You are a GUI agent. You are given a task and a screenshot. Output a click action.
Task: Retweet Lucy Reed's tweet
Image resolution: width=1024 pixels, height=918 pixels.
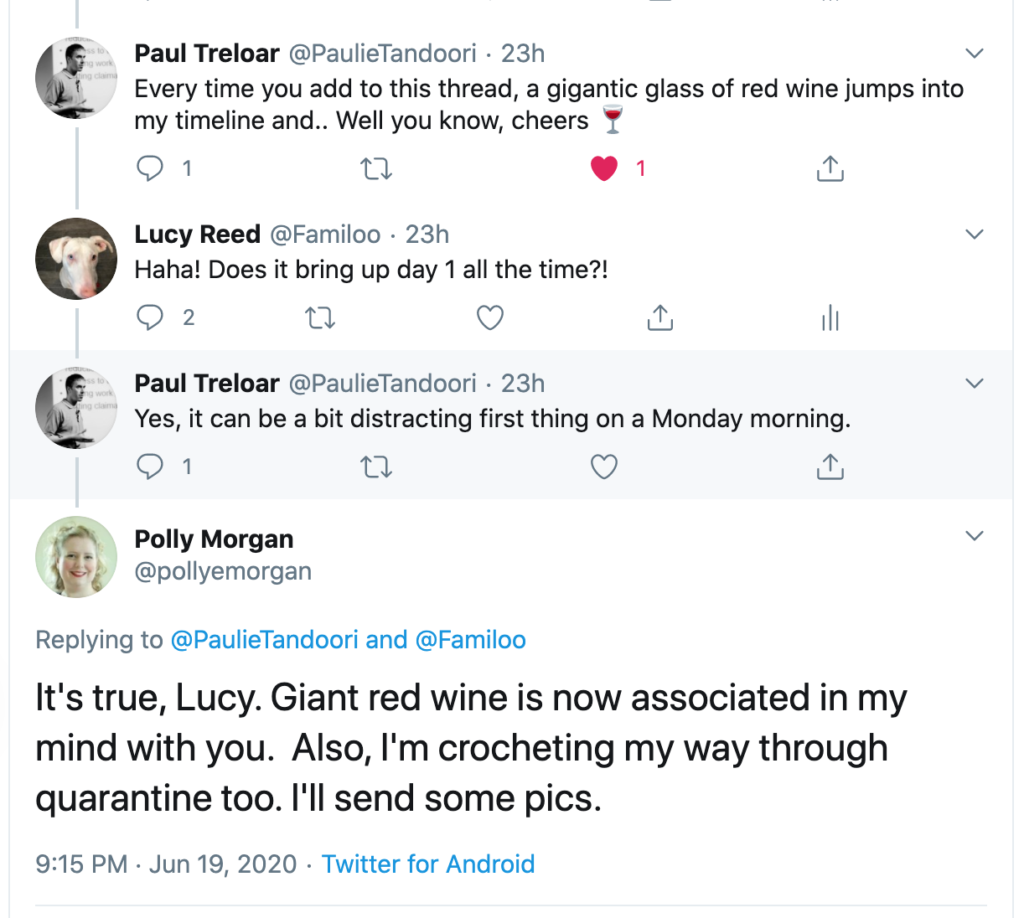[x=319, y=318]
